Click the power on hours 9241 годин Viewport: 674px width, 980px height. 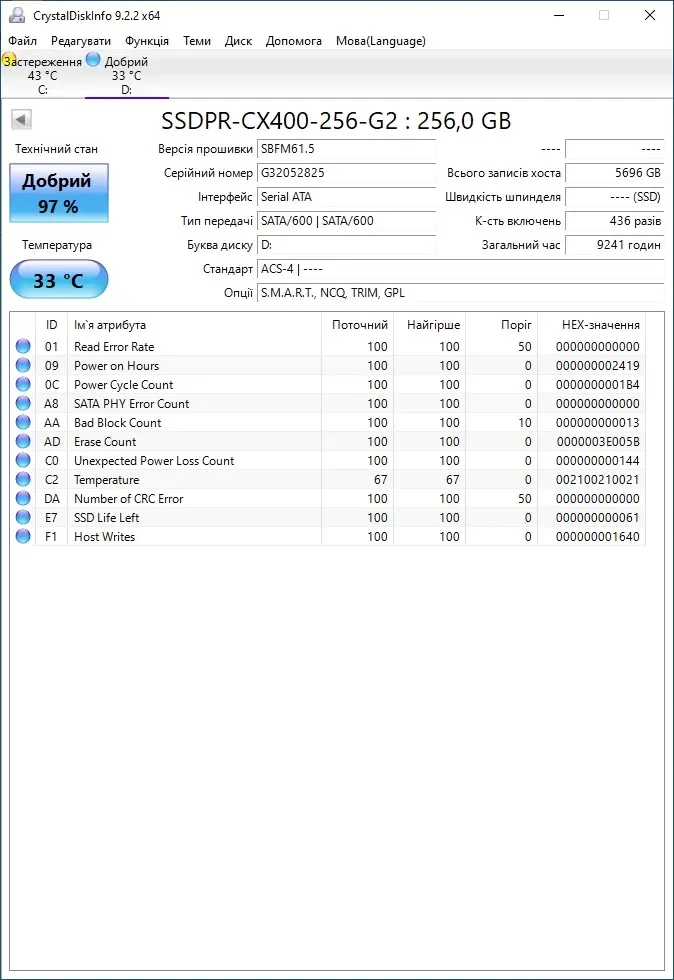point(615,245)
